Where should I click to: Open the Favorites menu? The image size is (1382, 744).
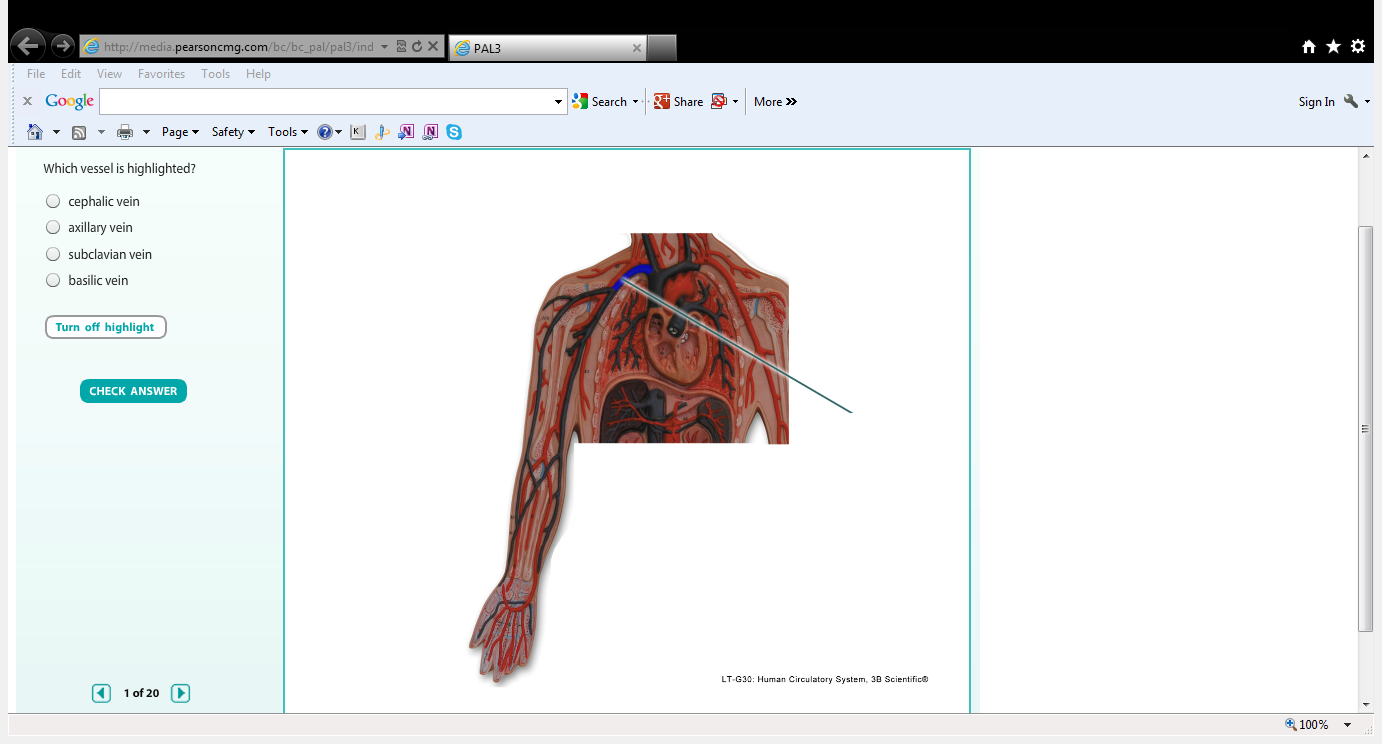point(161,74)
